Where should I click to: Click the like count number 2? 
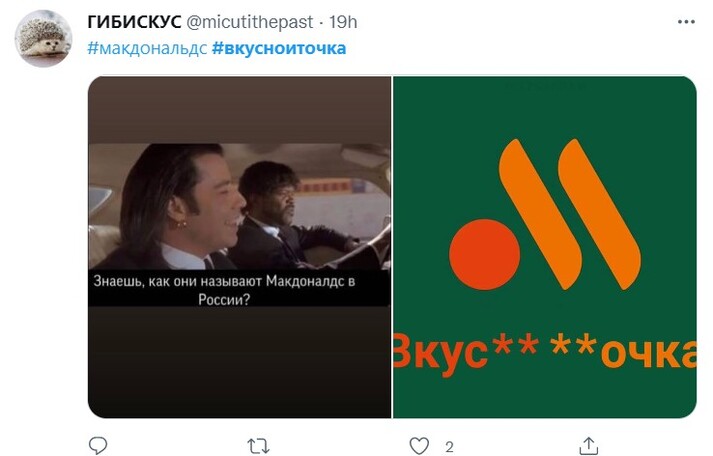pyautogui.click(x=449, y=447)
